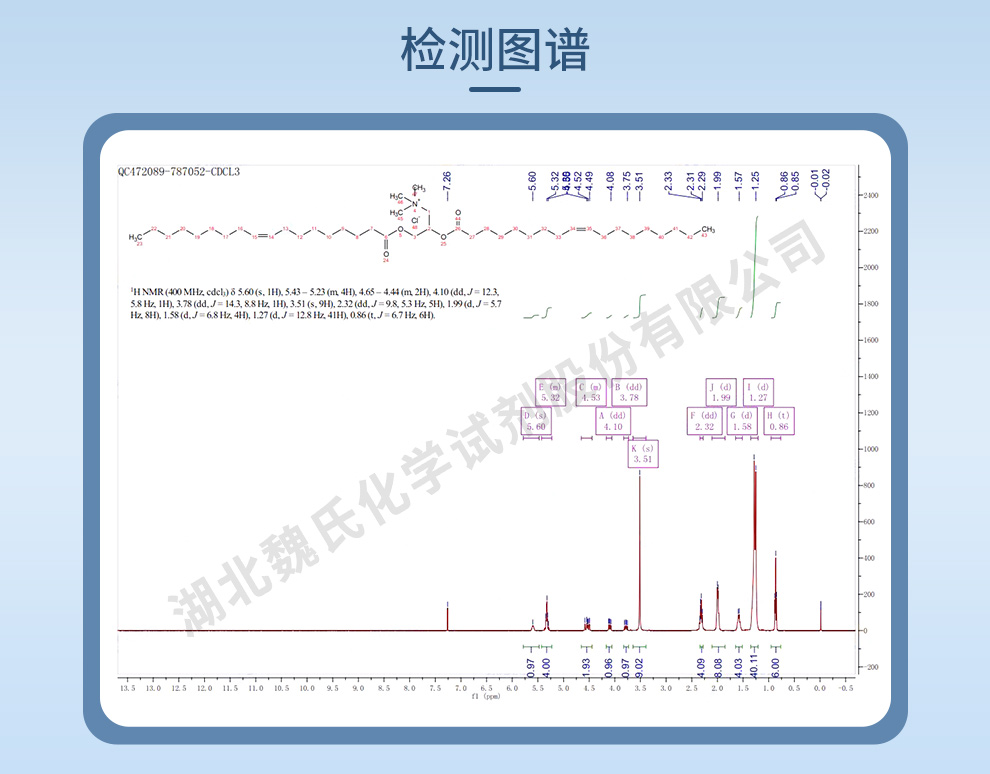Click the 7.26 solvent peak label

tap(447, 182)
